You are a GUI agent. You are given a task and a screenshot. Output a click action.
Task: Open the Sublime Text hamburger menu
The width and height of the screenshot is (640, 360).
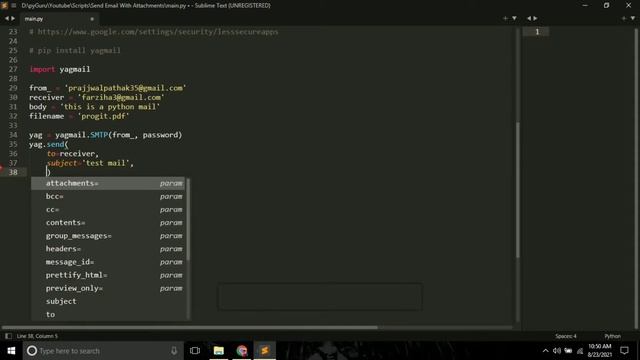click(x=14, y=5)
